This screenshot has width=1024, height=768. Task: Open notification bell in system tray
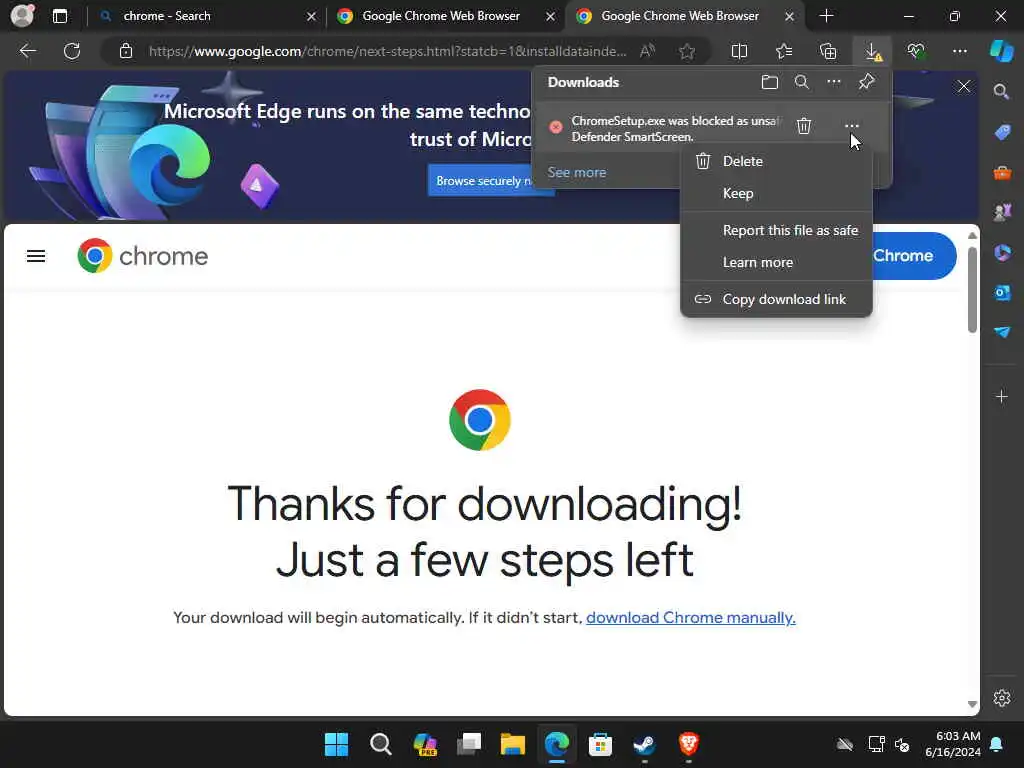[997, 744]
